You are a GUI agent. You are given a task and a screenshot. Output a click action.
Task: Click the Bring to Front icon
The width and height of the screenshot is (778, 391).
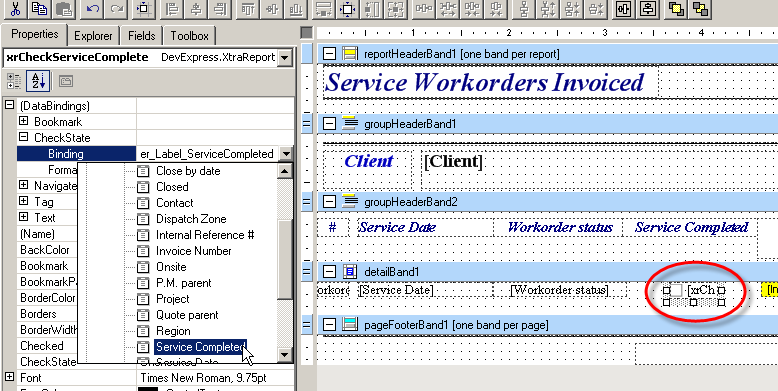(x=676, y=8)
